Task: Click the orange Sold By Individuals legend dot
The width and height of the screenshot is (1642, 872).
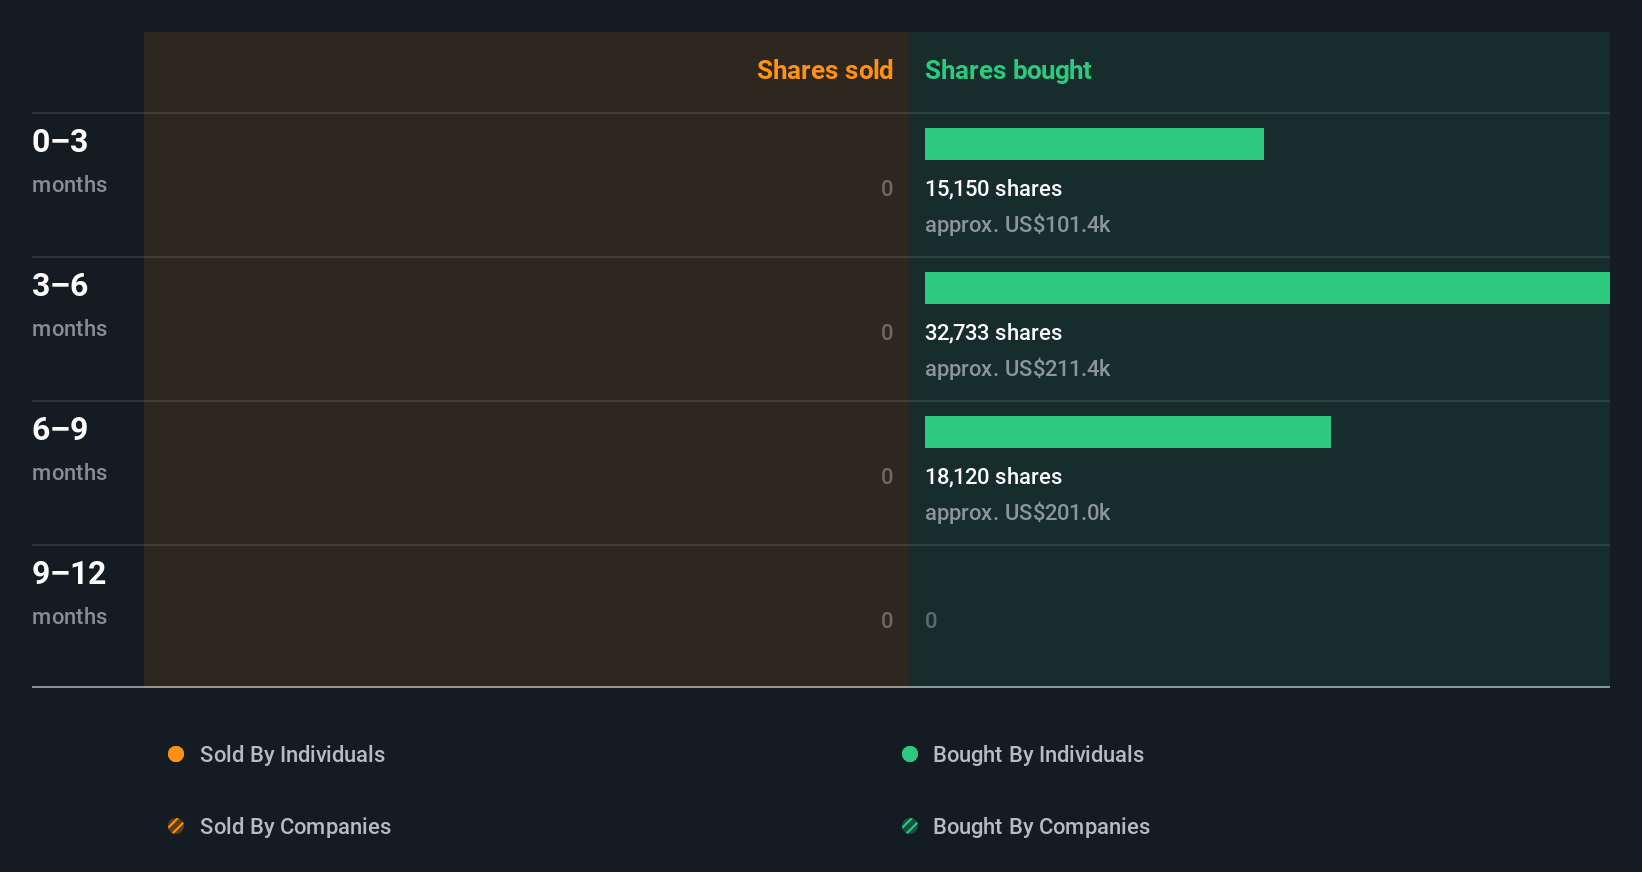Action: pos(176,754)
